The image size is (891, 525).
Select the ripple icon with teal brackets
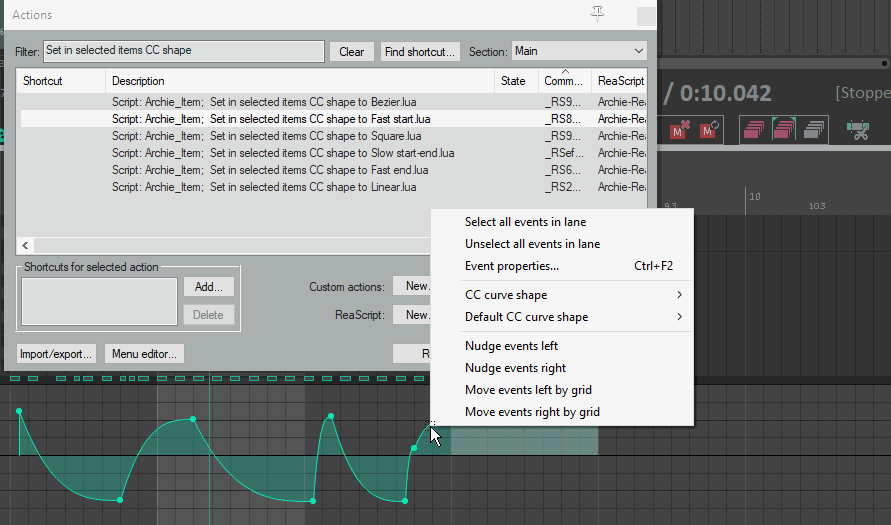point(784,129)
